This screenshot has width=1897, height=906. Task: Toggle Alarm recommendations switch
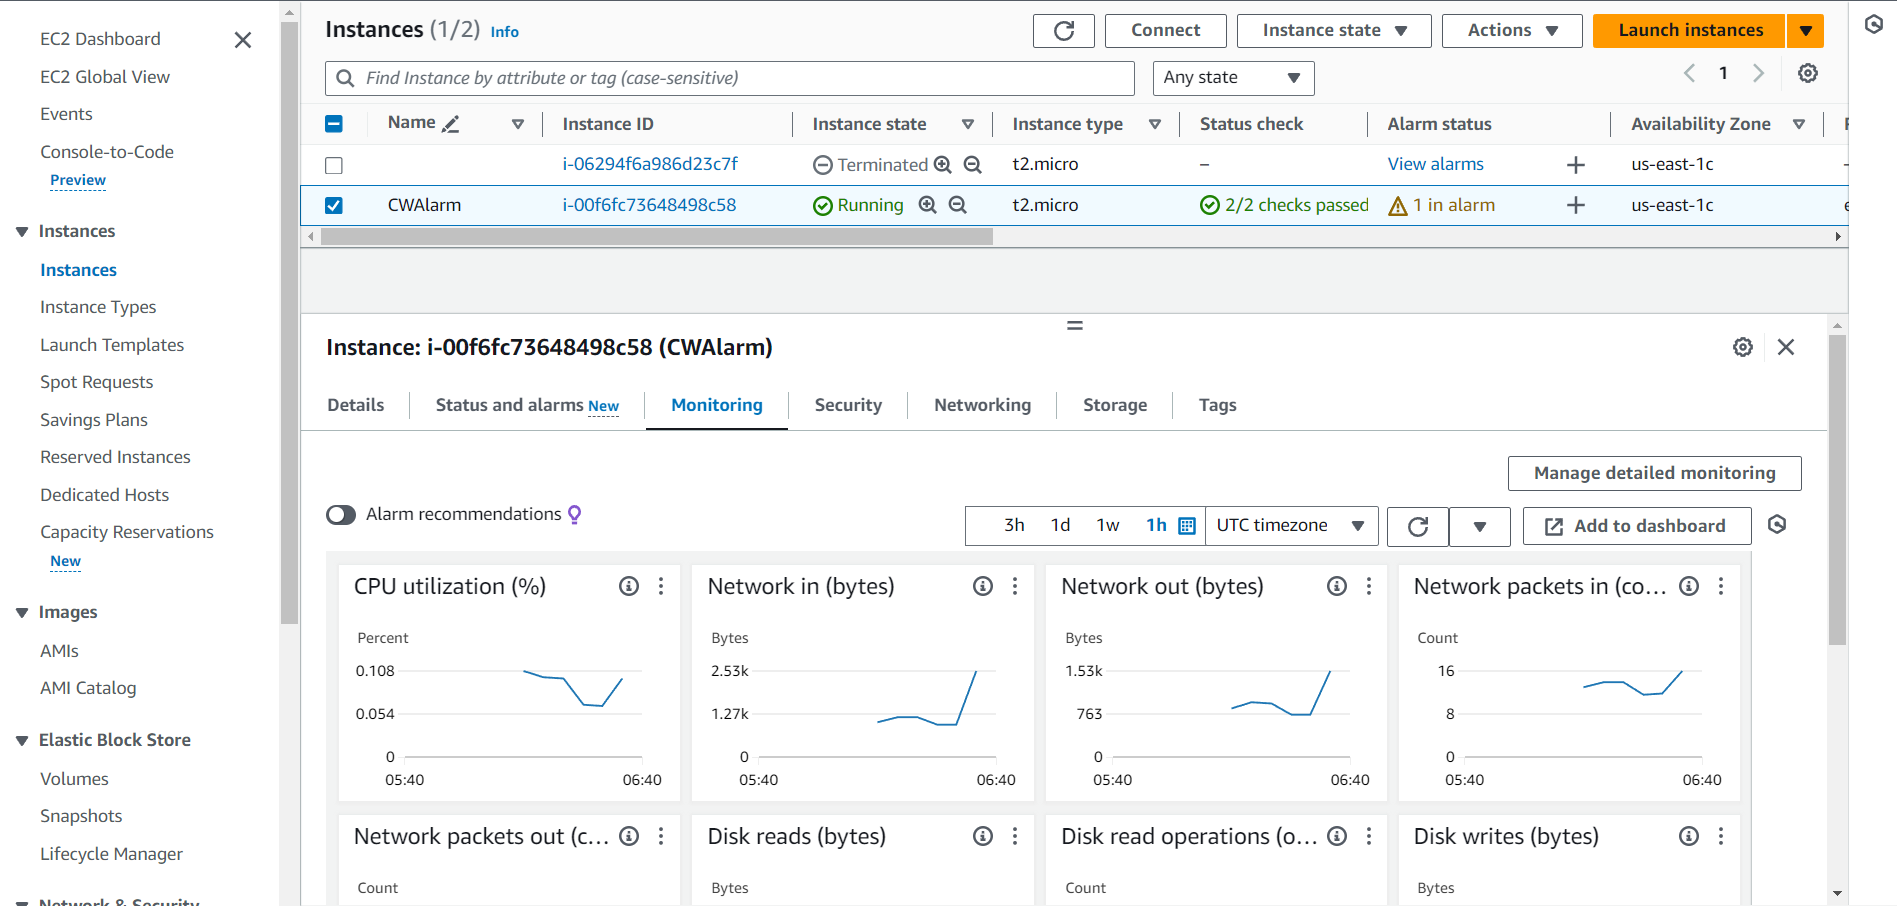pyautogui.click(x=341, y=515)
